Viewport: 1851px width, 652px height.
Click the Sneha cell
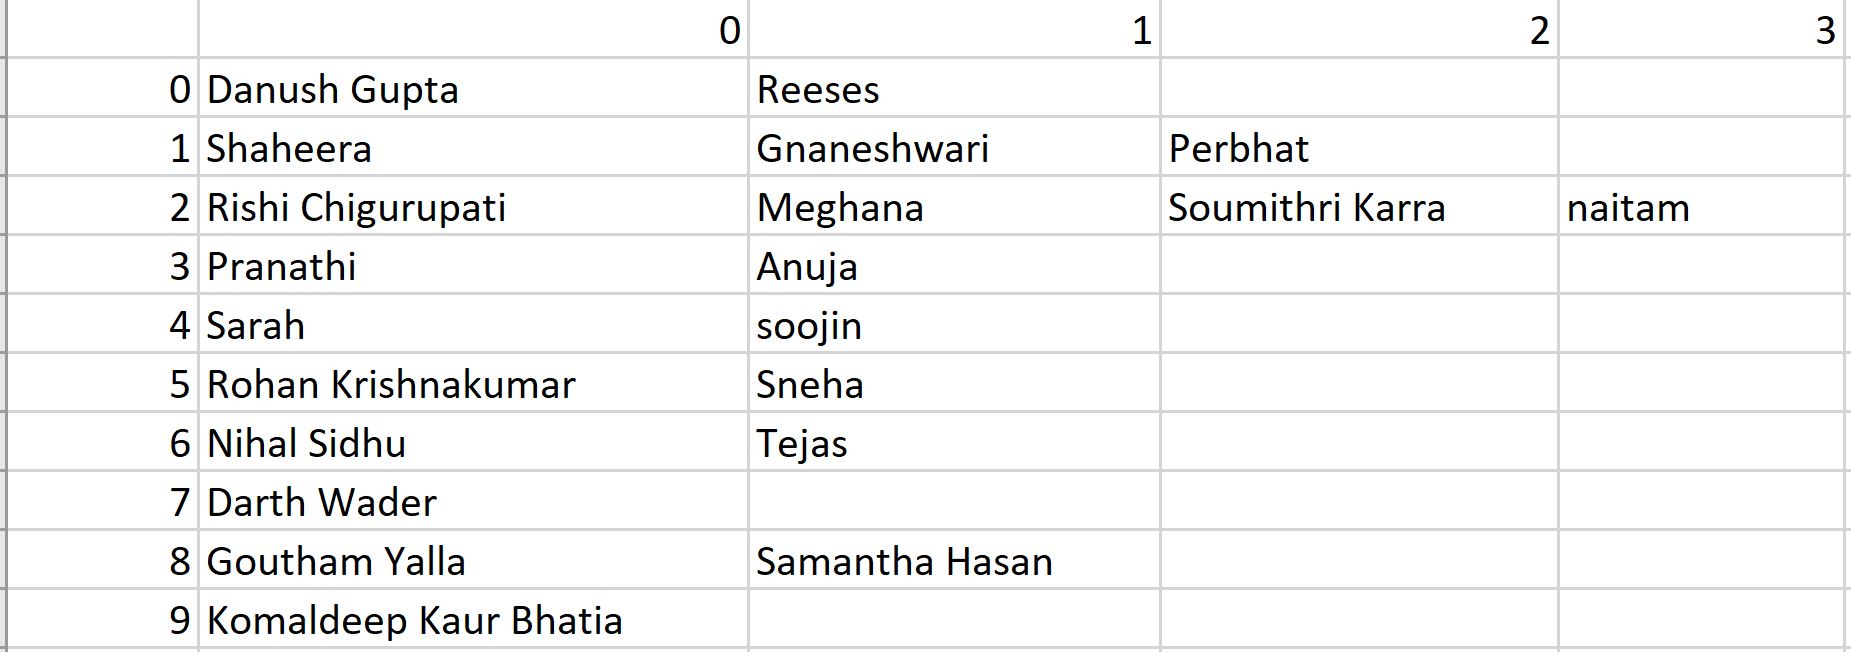[954, 383]
